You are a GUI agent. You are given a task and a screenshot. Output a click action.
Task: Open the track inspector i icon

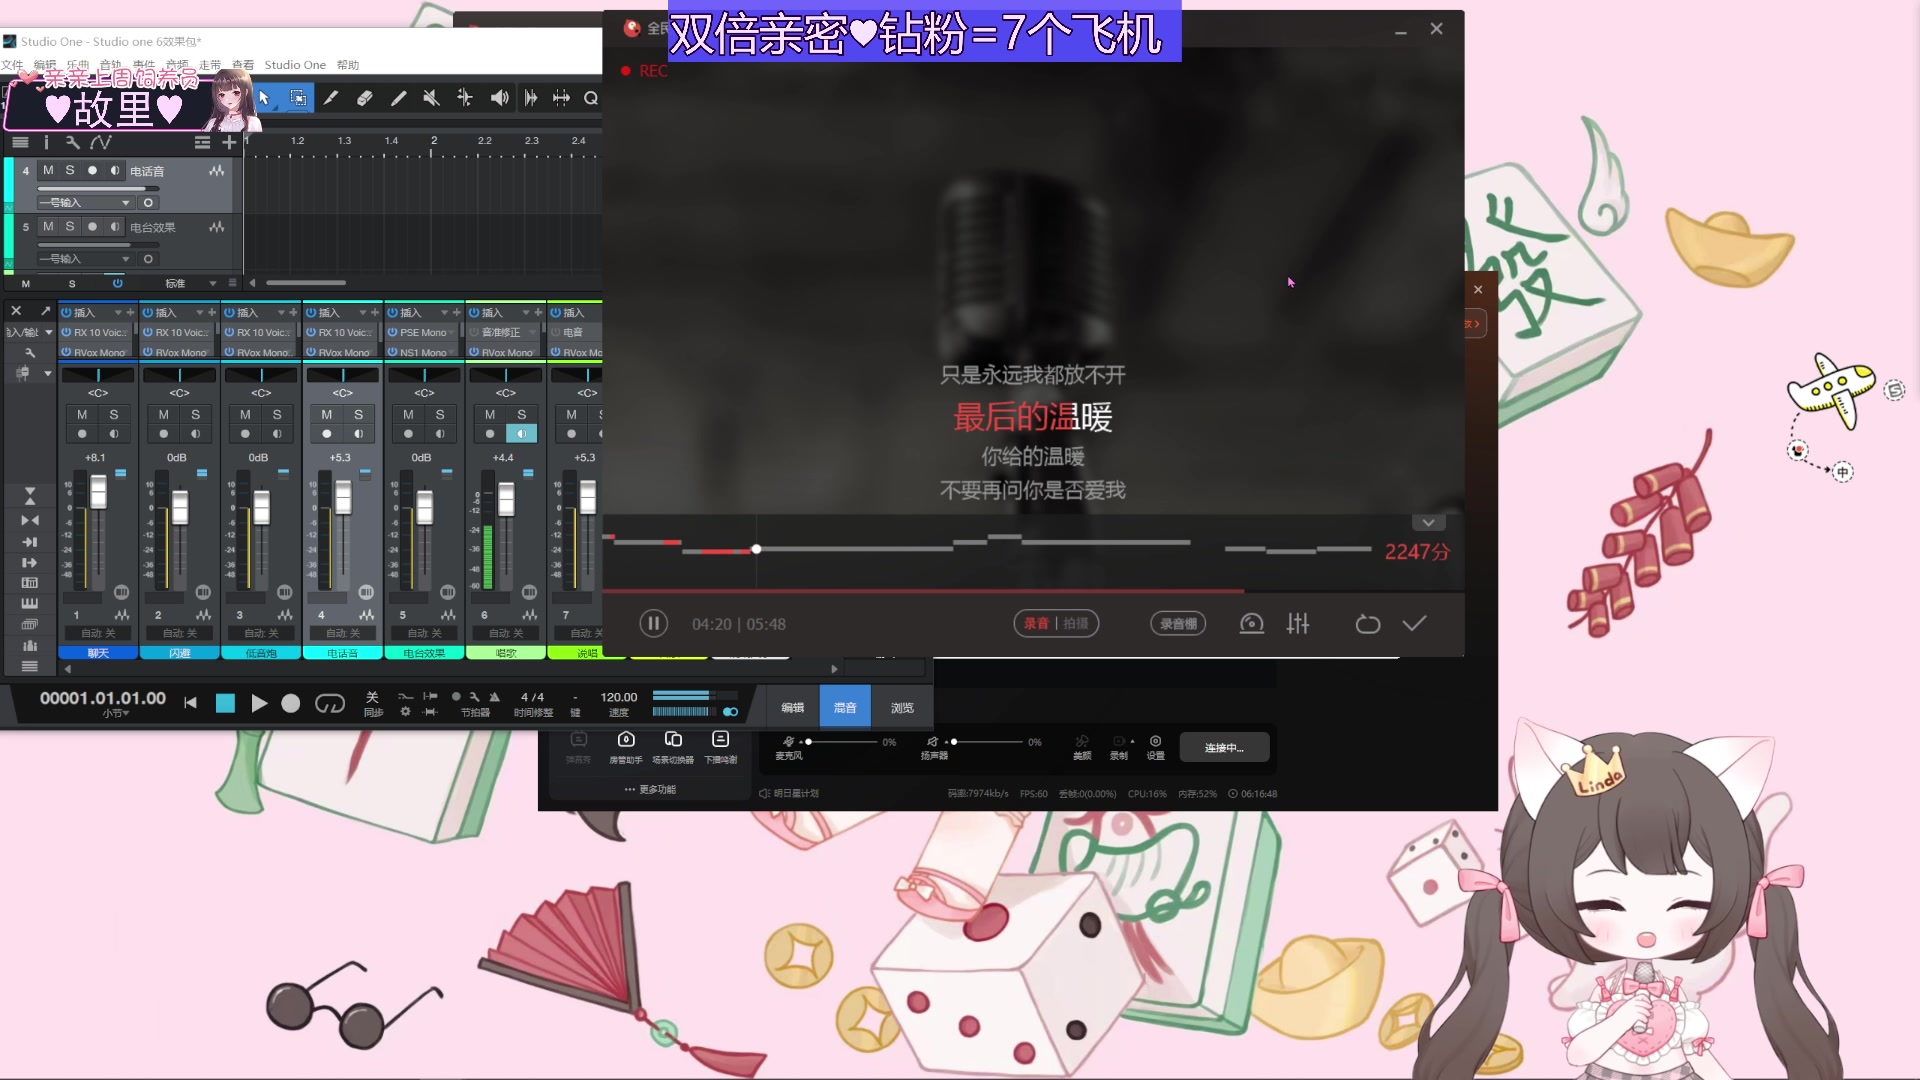pyautogui.click(x=46, y=143)
